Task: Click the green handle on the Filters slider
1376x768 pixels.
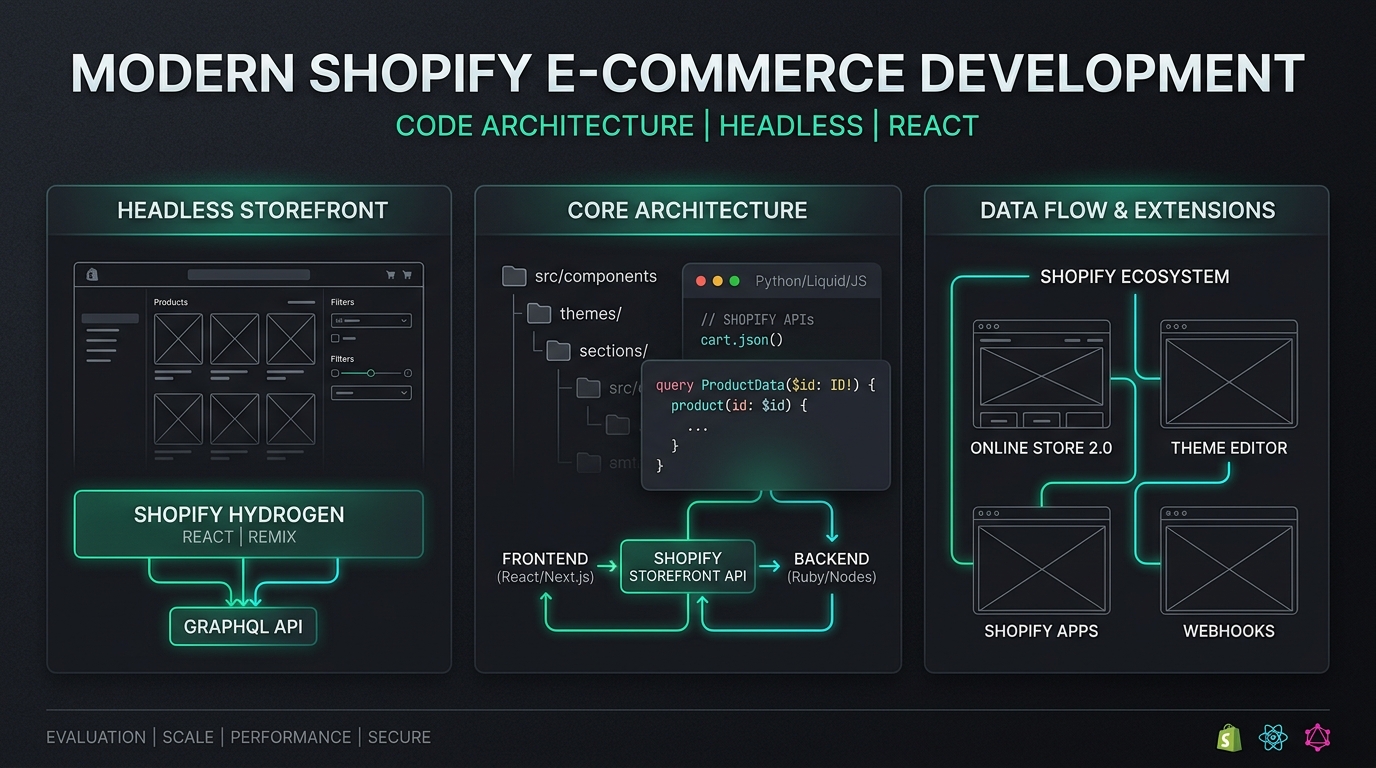Action: (x=371, y=373)
